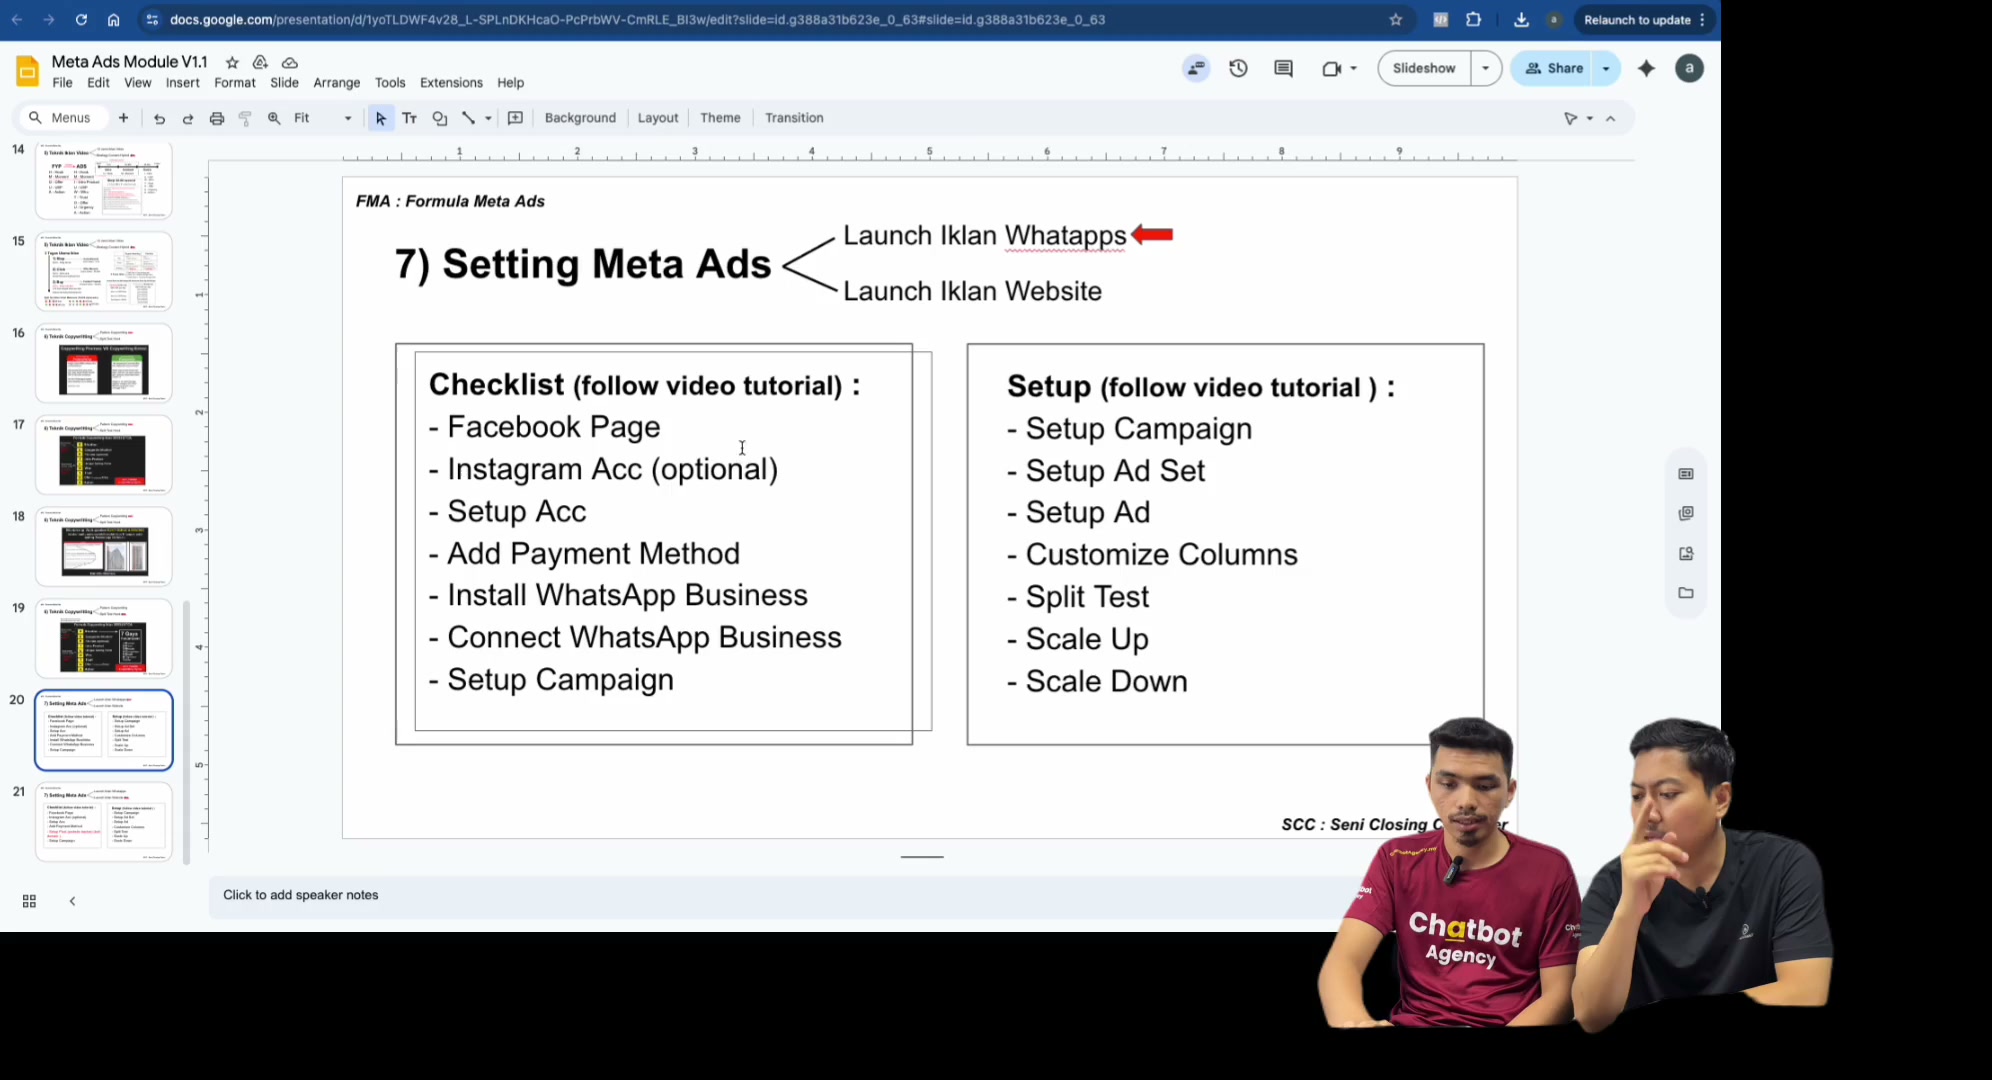Screen dimensions: 1992x1080
Task: Select the Paint format tool
Action: click(245, 118)
